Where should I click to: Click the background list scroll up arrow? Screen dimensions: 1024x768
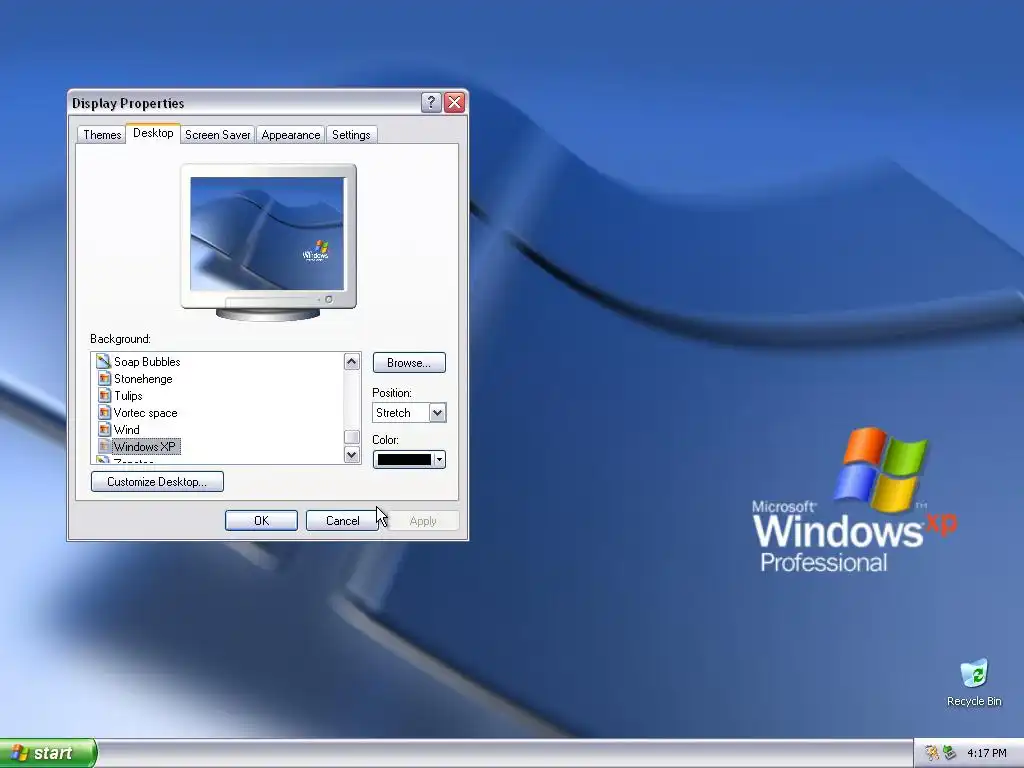click(x=352, y=362)
